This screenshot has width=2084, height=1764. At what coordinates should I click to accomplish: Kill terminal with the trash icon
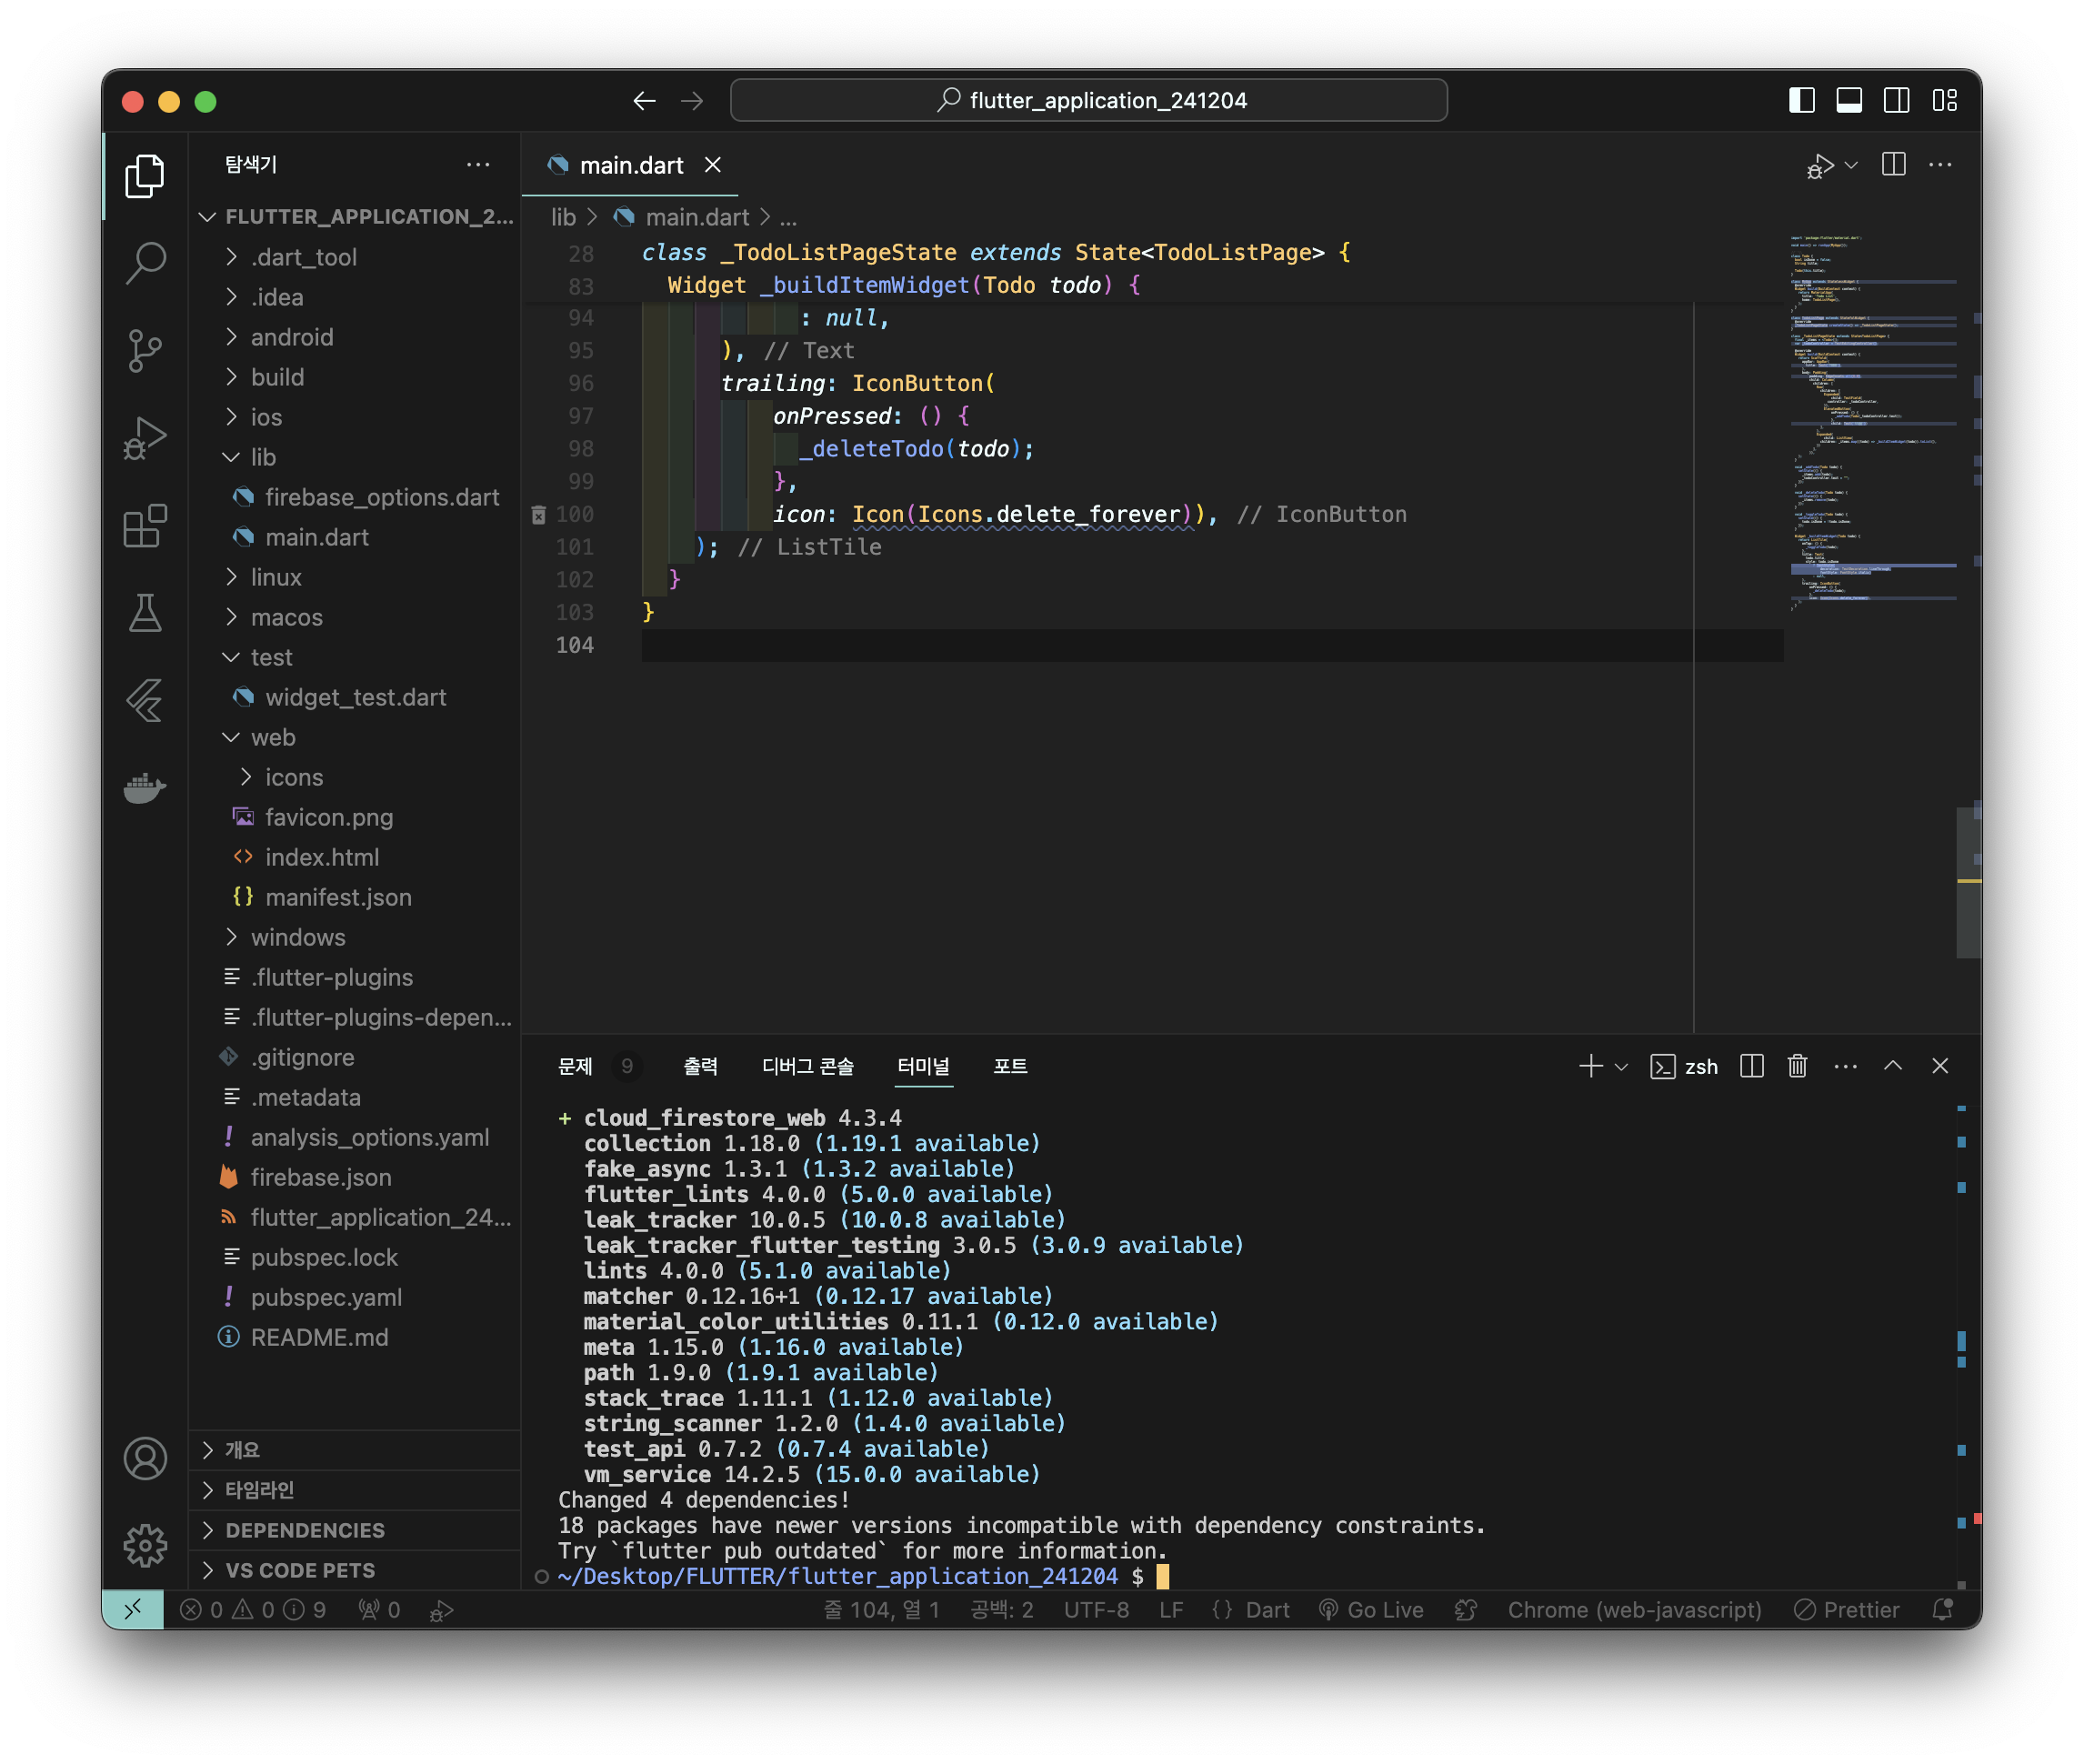click(1797, 1066)
